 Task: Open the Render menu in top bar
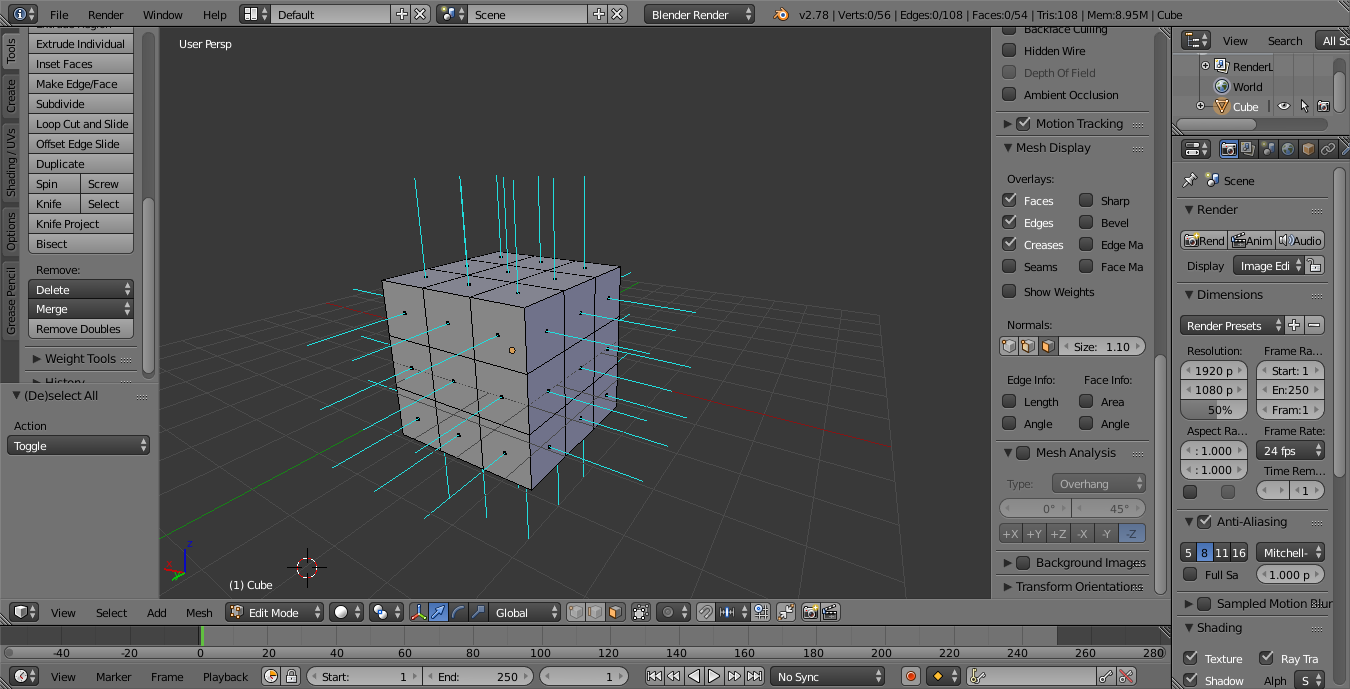pyautogui.click(x=105, y=15)
